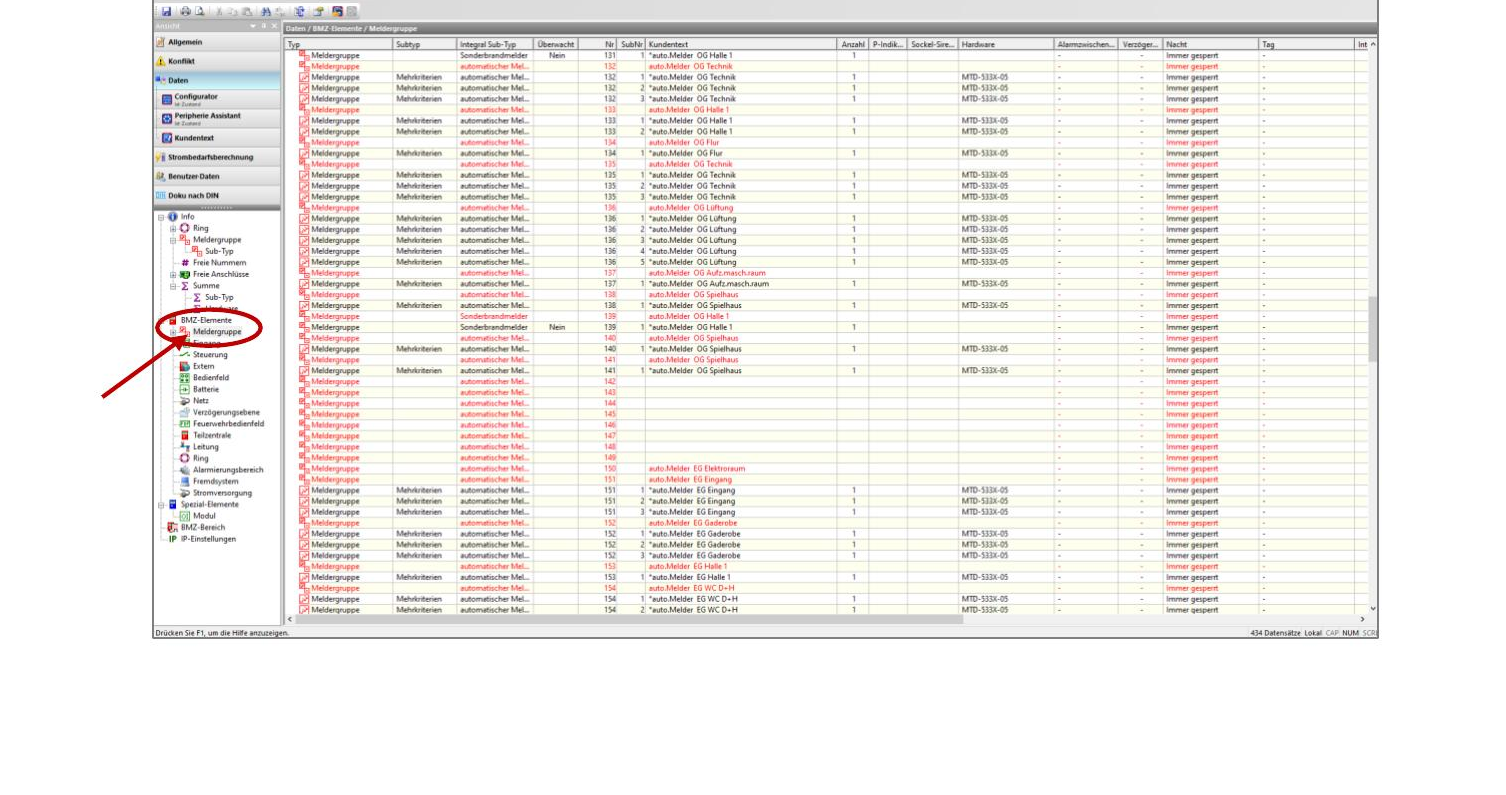This screenshot has width=1506, height=795.
Task: Open the BMZ-Bereich tree entry
Action: (x=195, y=527)
